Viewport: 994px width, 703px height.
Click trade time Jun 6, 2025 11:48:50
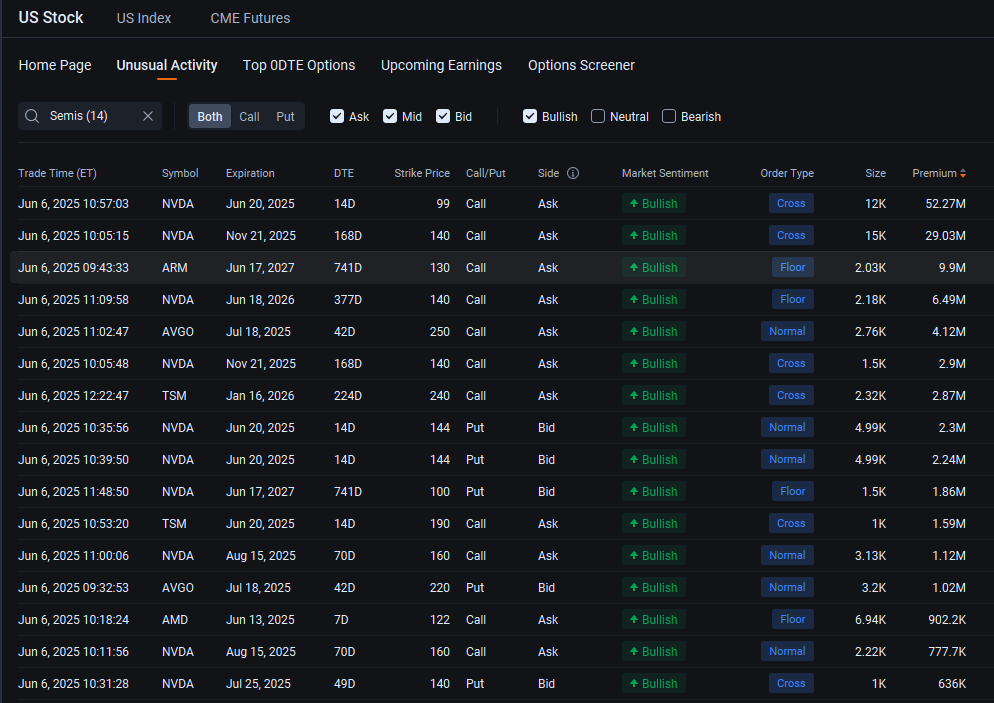(74, 491)
